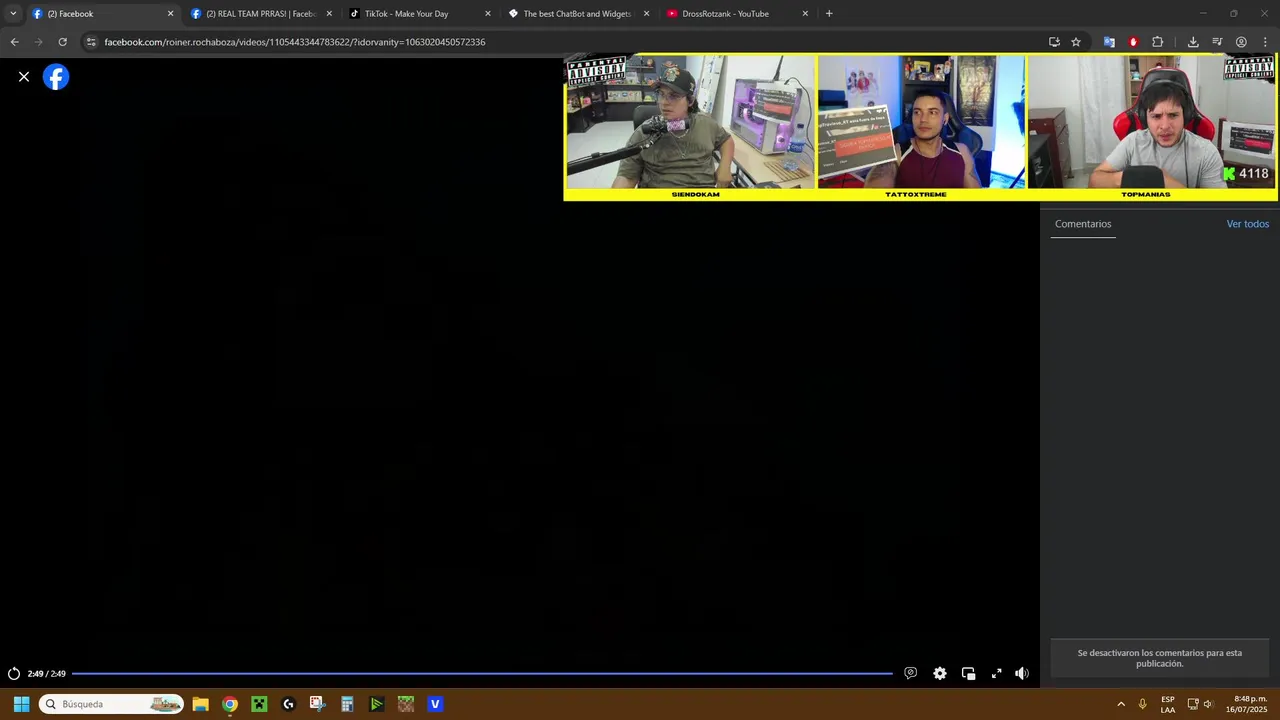Close the Facebook video viewer with X
1280x720 pixels.
click(x=24, y=77)
